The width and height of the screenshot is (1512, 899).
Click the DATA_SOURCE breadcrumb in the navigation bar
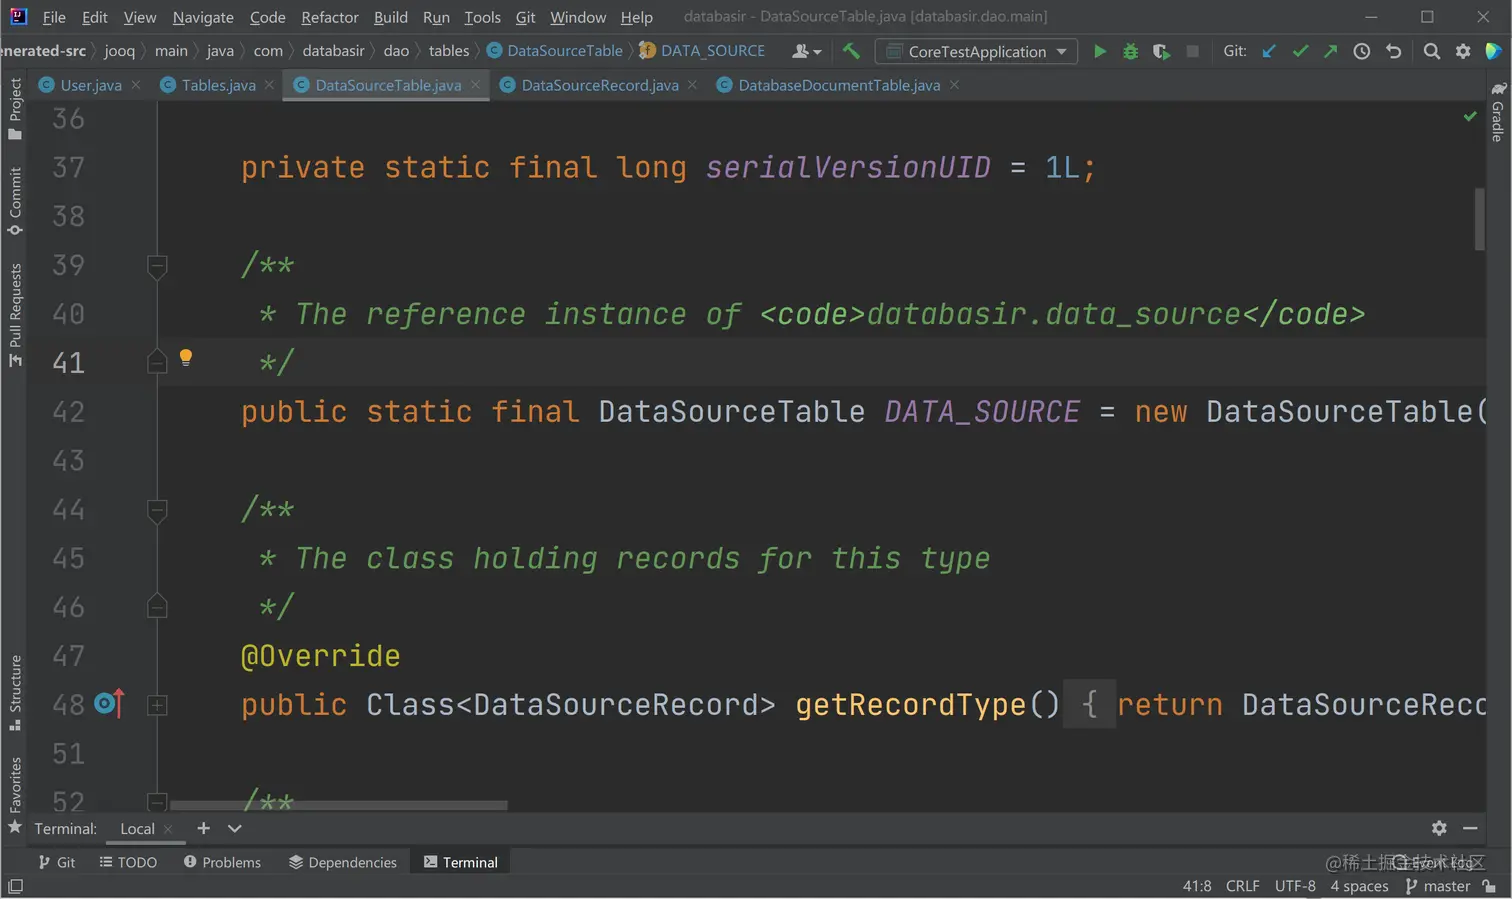[703, 51]
